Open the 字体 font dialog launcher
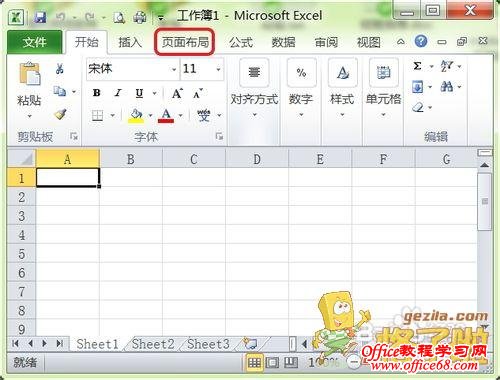This screenshot has height=380, width=500. [219, 136]
